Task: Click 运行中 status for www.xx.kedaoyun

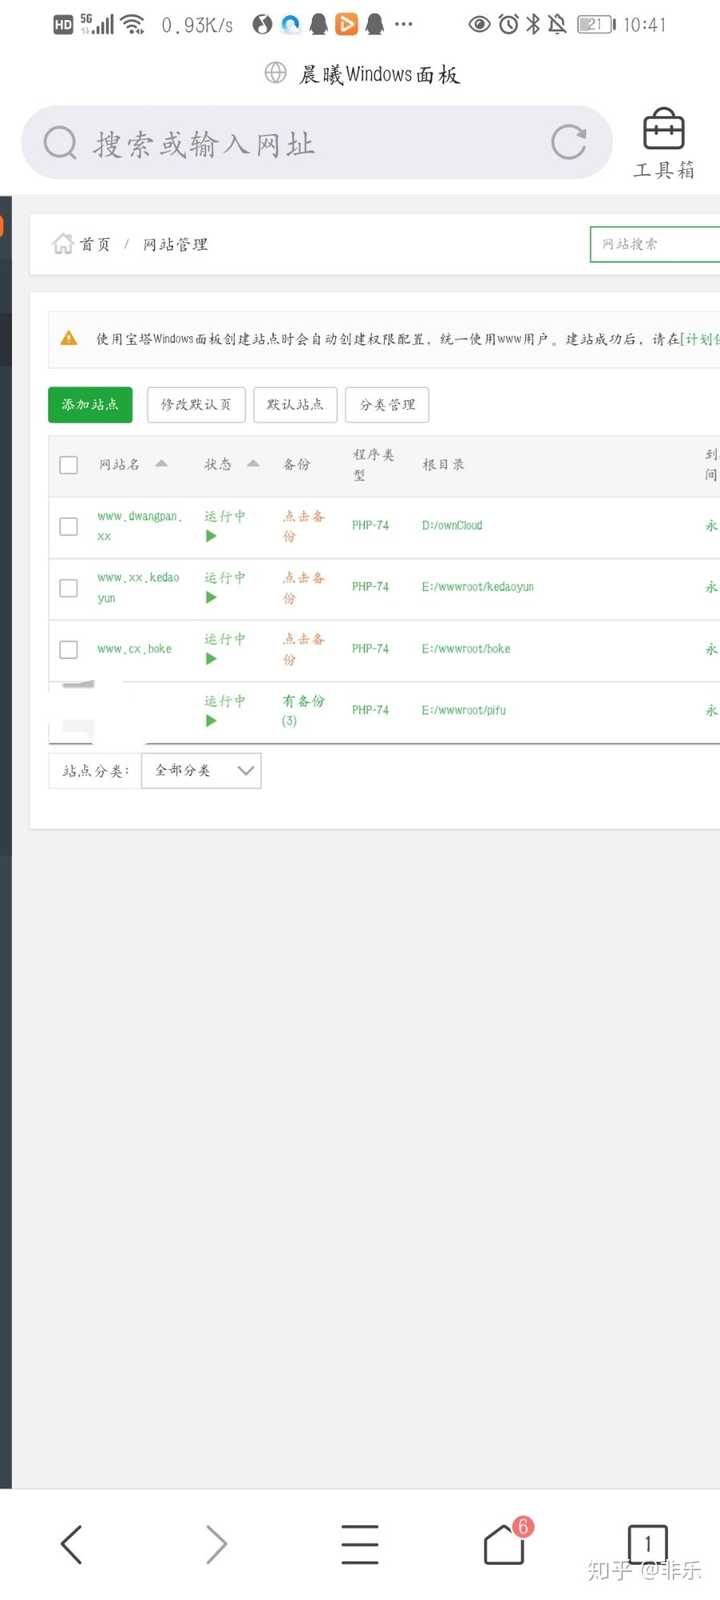Action: tap(225, 578)
